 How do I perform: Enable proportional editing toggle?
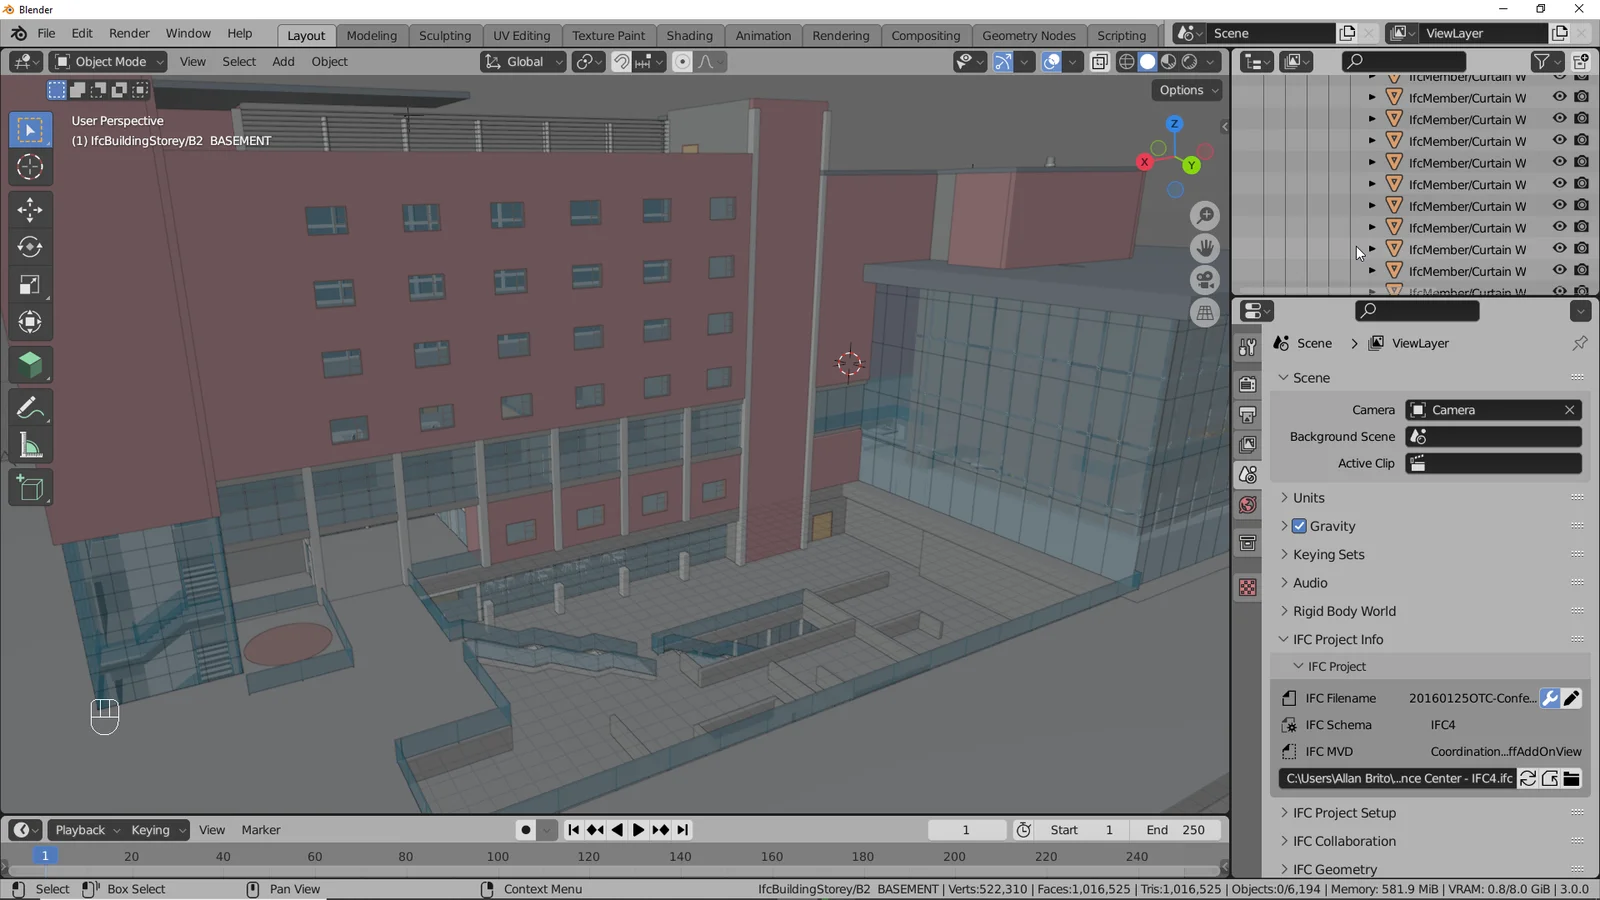point(682,62)
